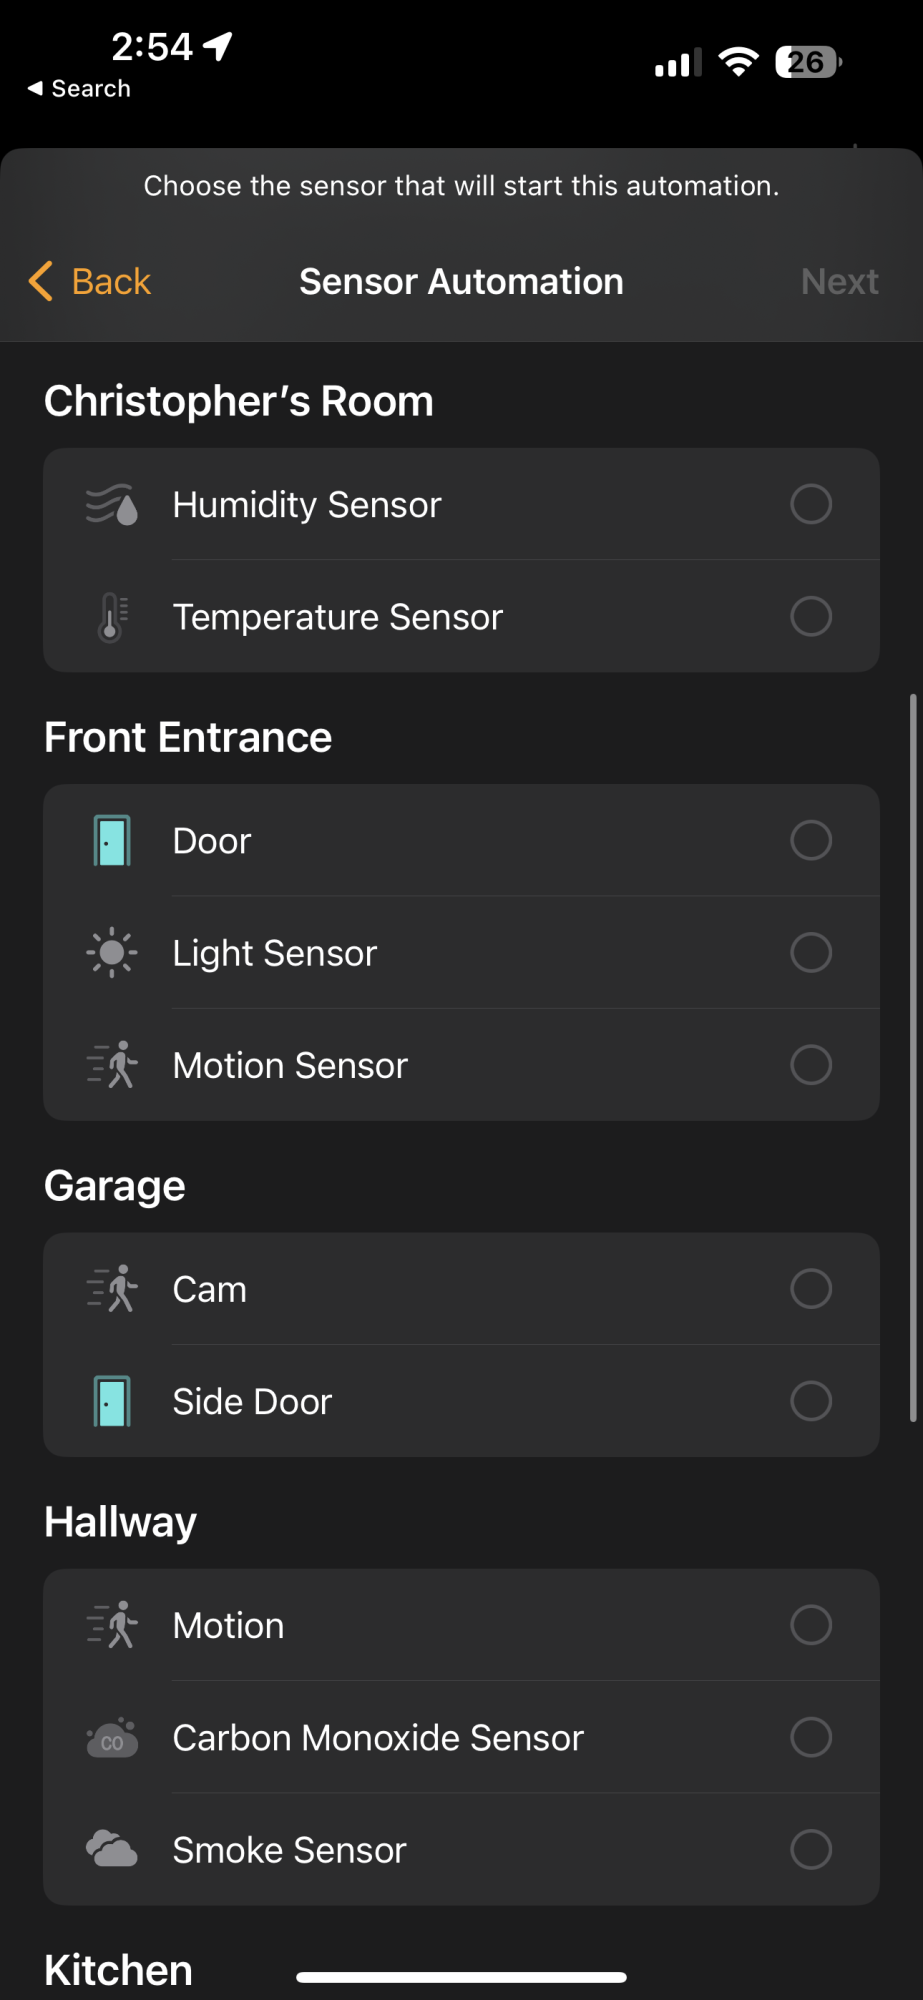Tap the Carbon Monoxide Sensor cloud icon
Screen dimensions: 923x2000
pyautogui.click(x=112, y=1738)
